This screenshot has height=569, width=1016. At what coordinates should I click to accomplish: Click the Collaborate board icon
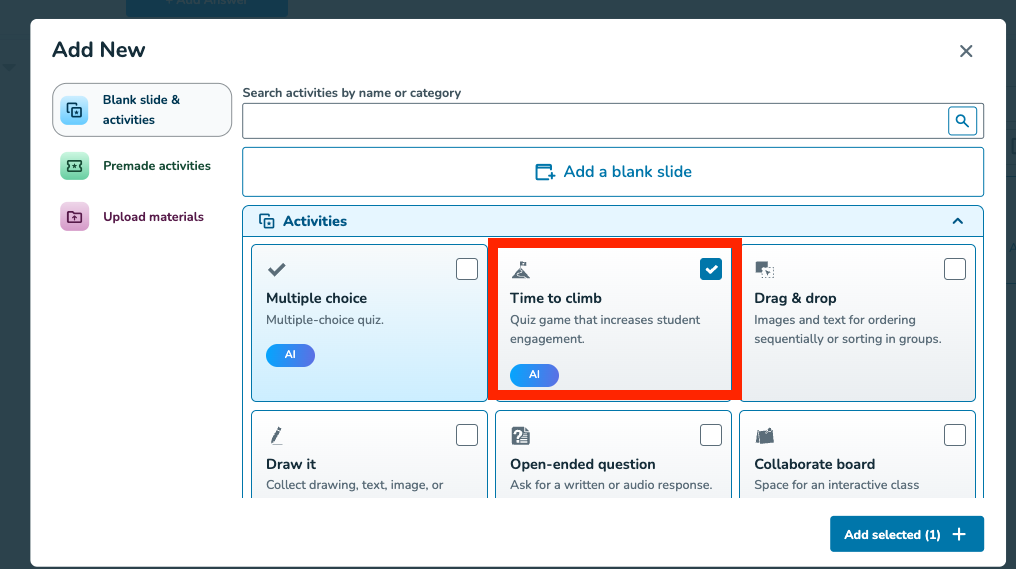(x=765, y=435)
